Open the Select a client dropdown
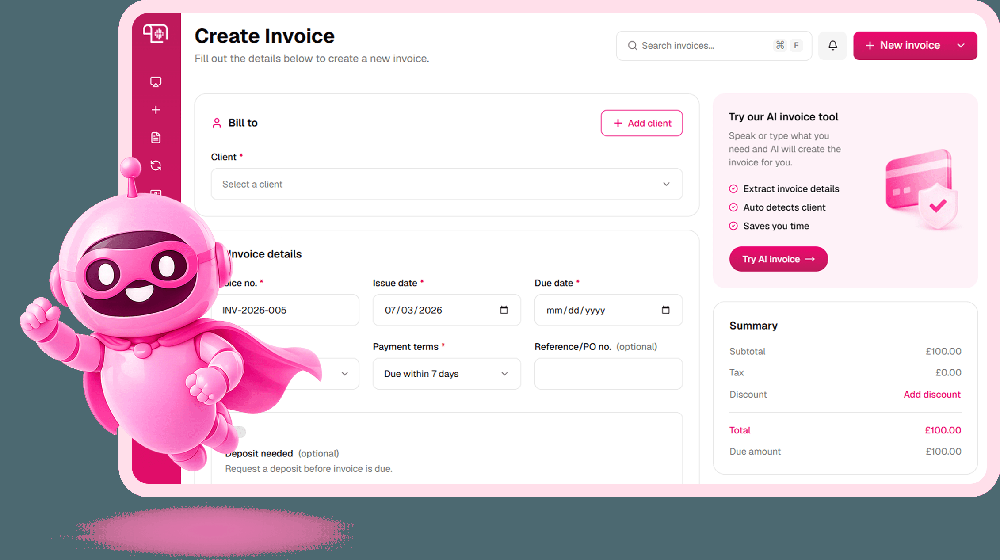This screenshot has width=1000, height=560. (446, 184)
